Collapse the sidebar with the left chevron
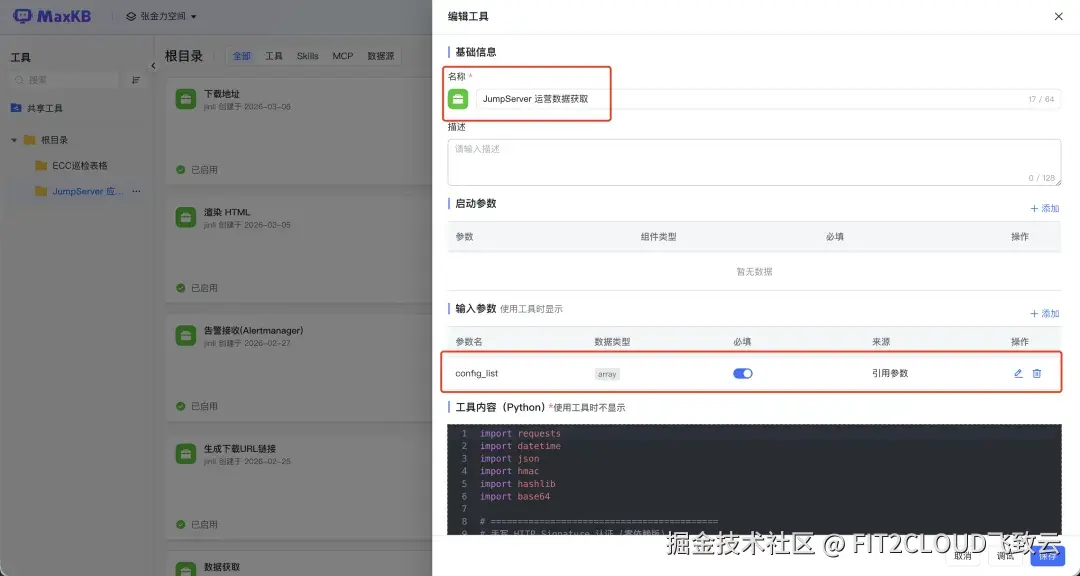Image resolution: width=1080 pixels, height=576 pixels. 153,65
